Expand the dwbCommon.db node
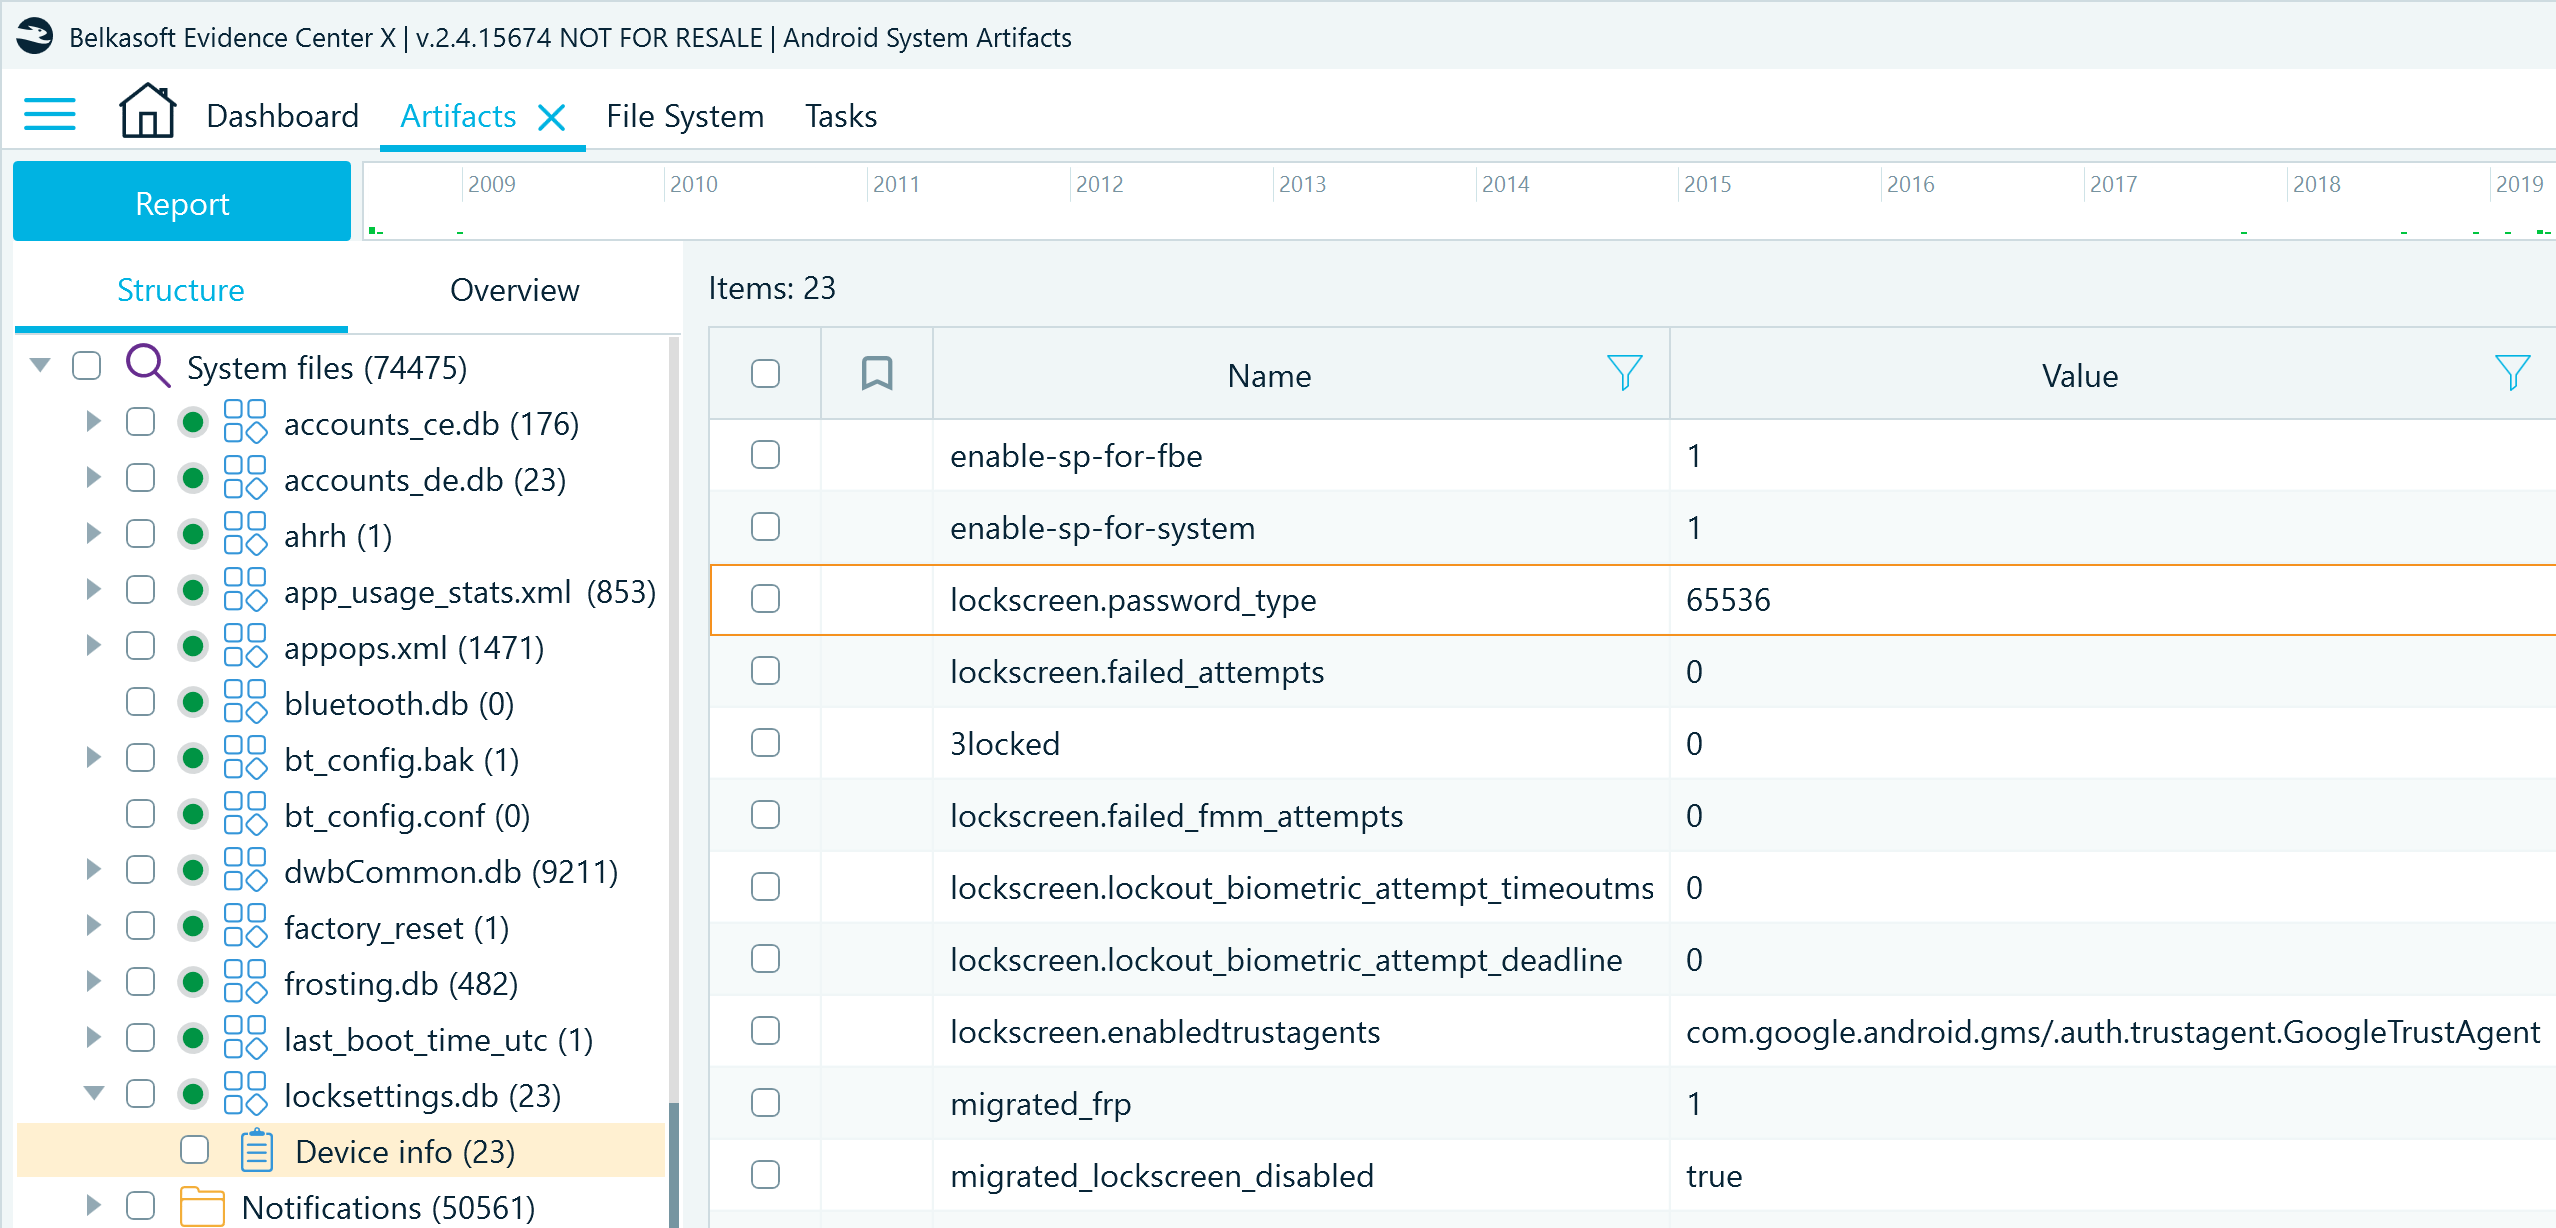2556x1228 pixels. click(x=94, y=869)
